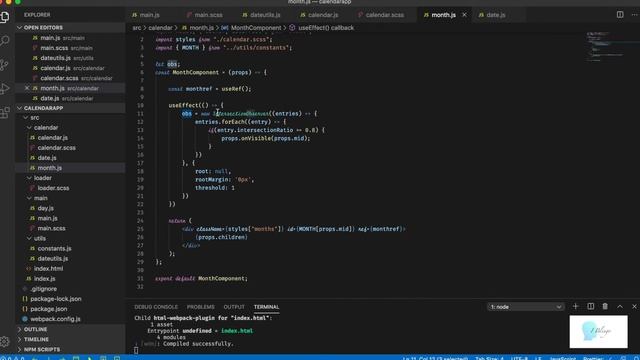Open the Extensions view
This screenshot has width=640, height=360.
pyautogui.click(x=5, y=113)
